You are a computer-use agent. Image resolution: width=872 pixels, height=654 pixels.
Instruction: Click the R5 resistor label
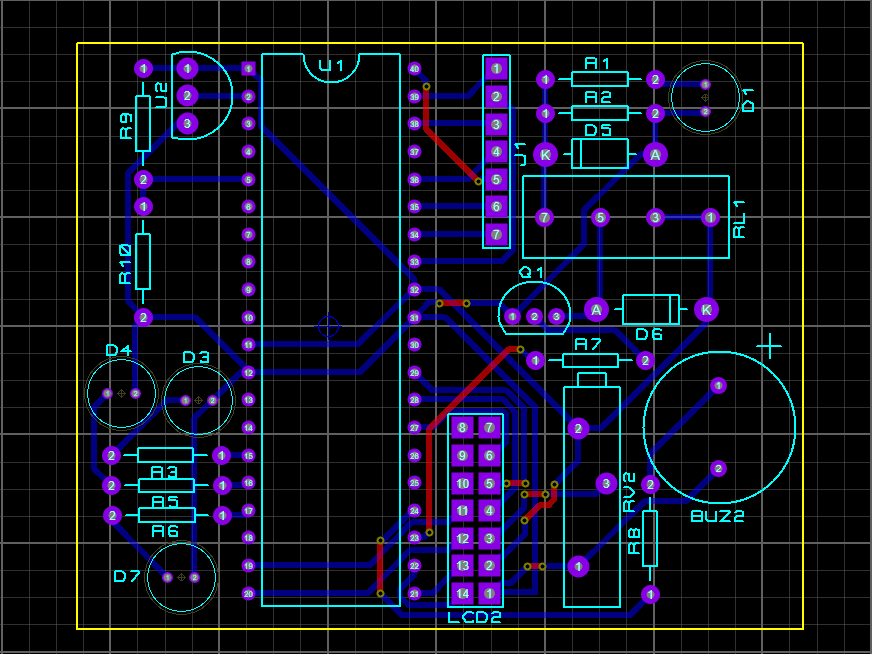pos(165,502)
